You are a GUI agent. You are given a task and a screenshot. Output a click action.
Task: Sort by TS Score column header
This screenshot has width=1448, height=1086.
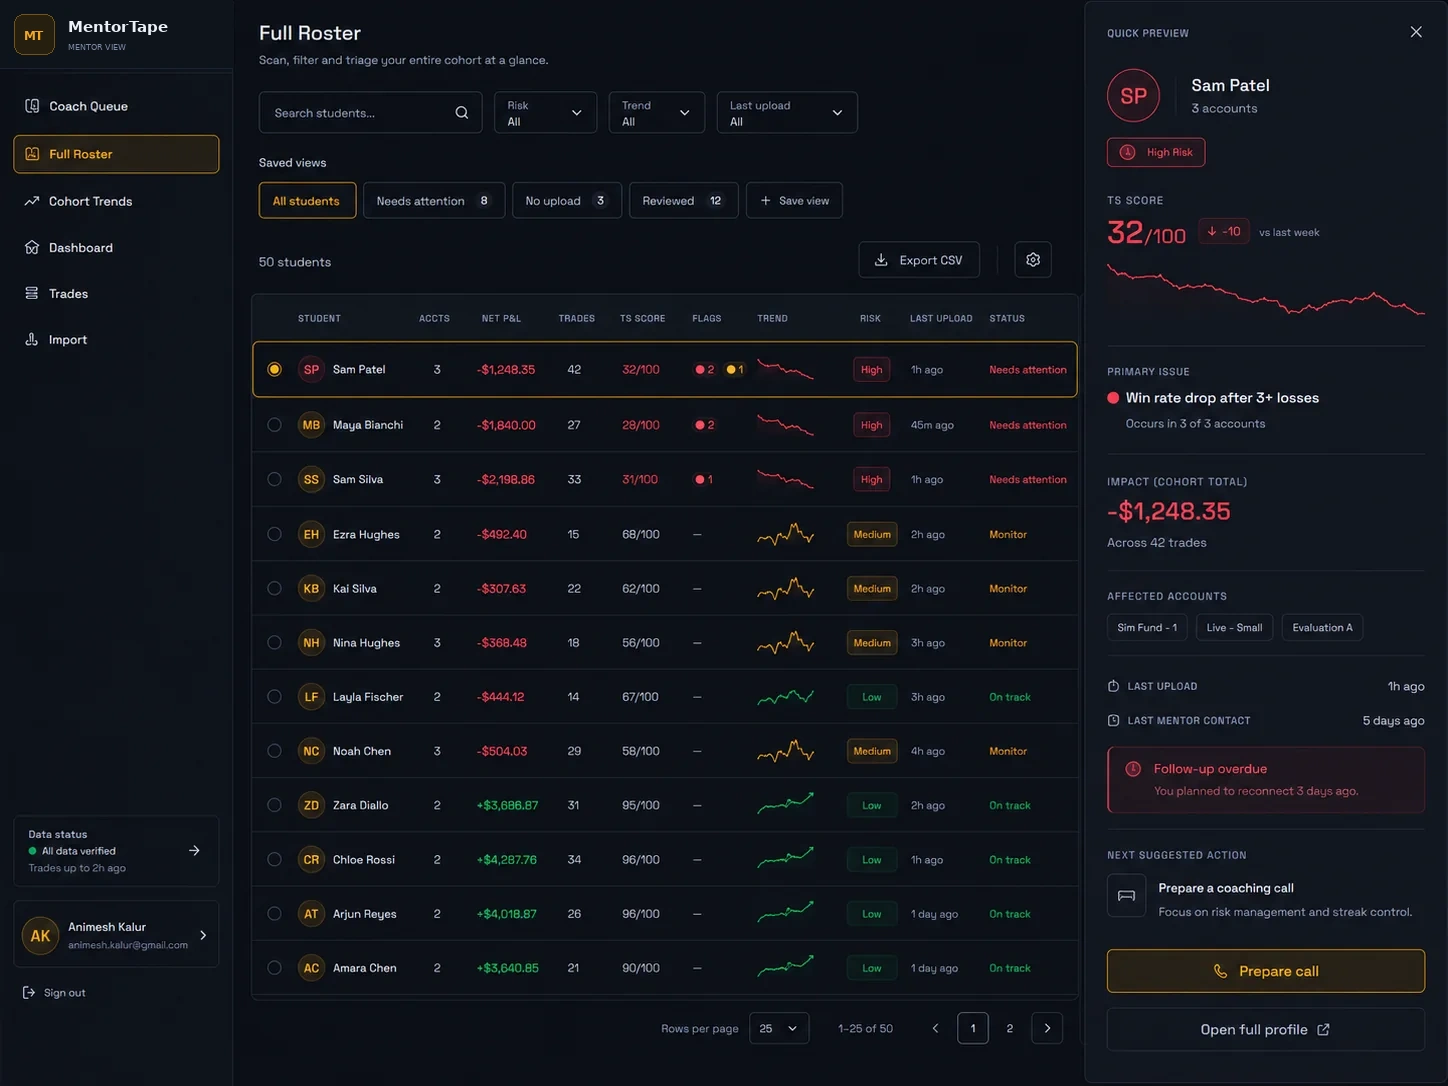(x=642, y=318)
